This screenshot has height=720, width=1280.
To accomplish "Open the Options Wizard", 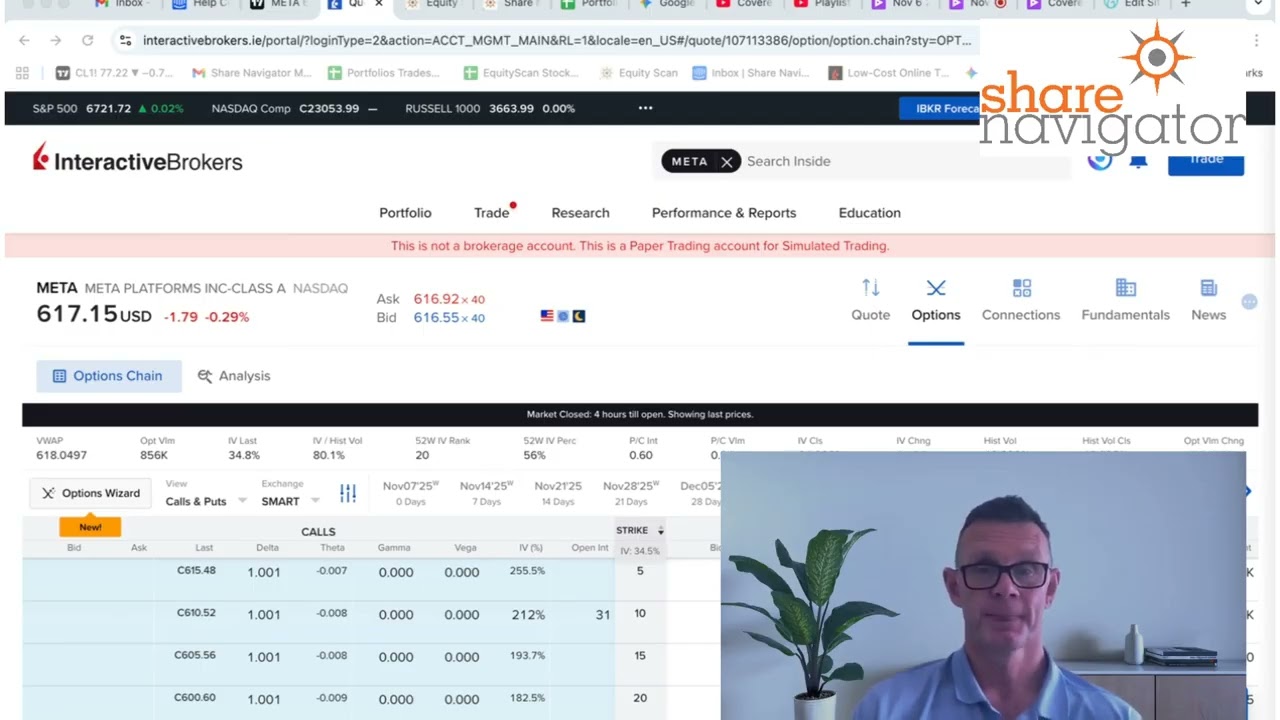I will [x=91, y=493].
